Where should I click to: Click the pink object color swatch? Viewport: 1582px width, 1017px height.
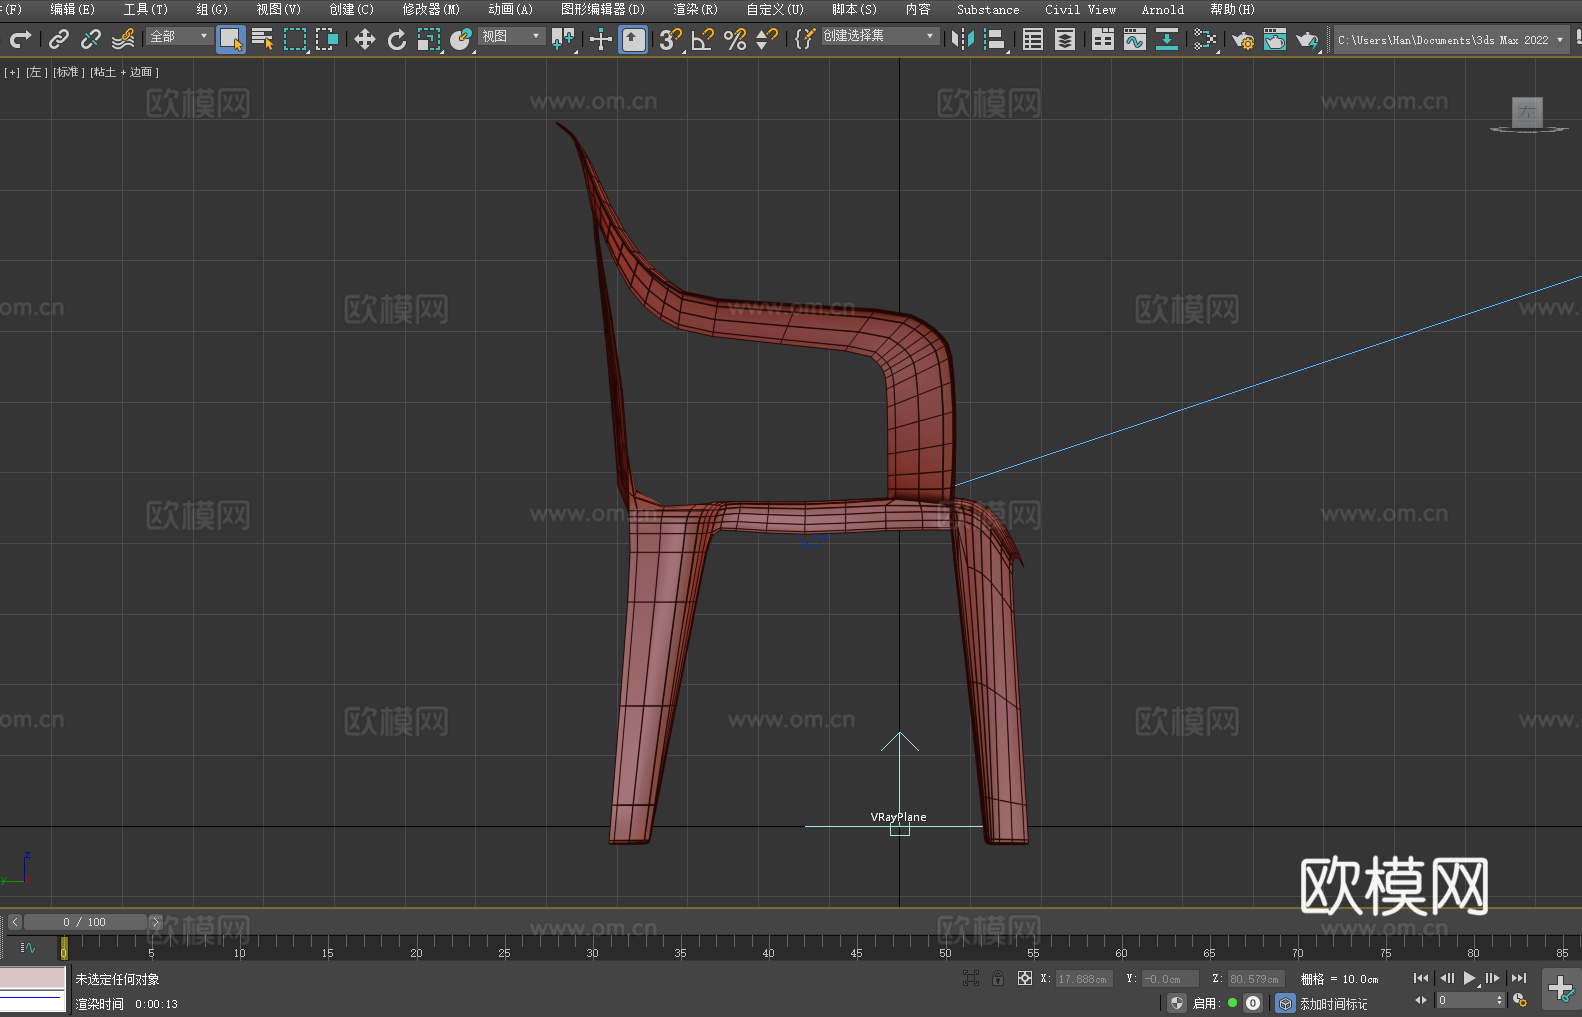pyautogui.click(x=32, y=977)
